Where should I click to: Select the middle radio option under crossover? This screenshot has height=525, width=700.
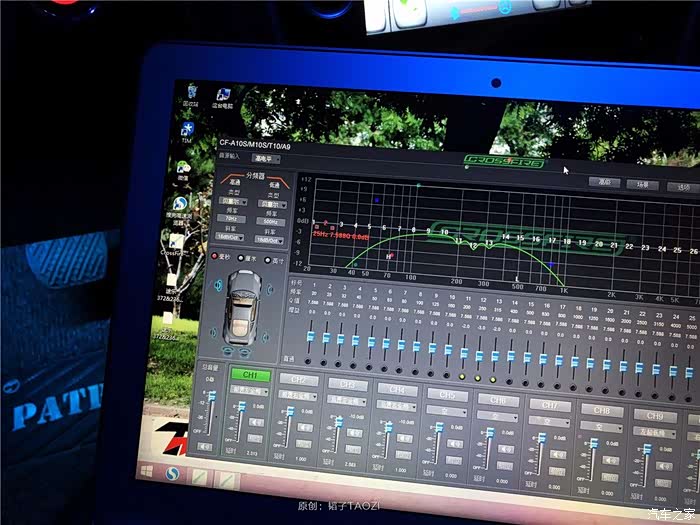point(240,257)
